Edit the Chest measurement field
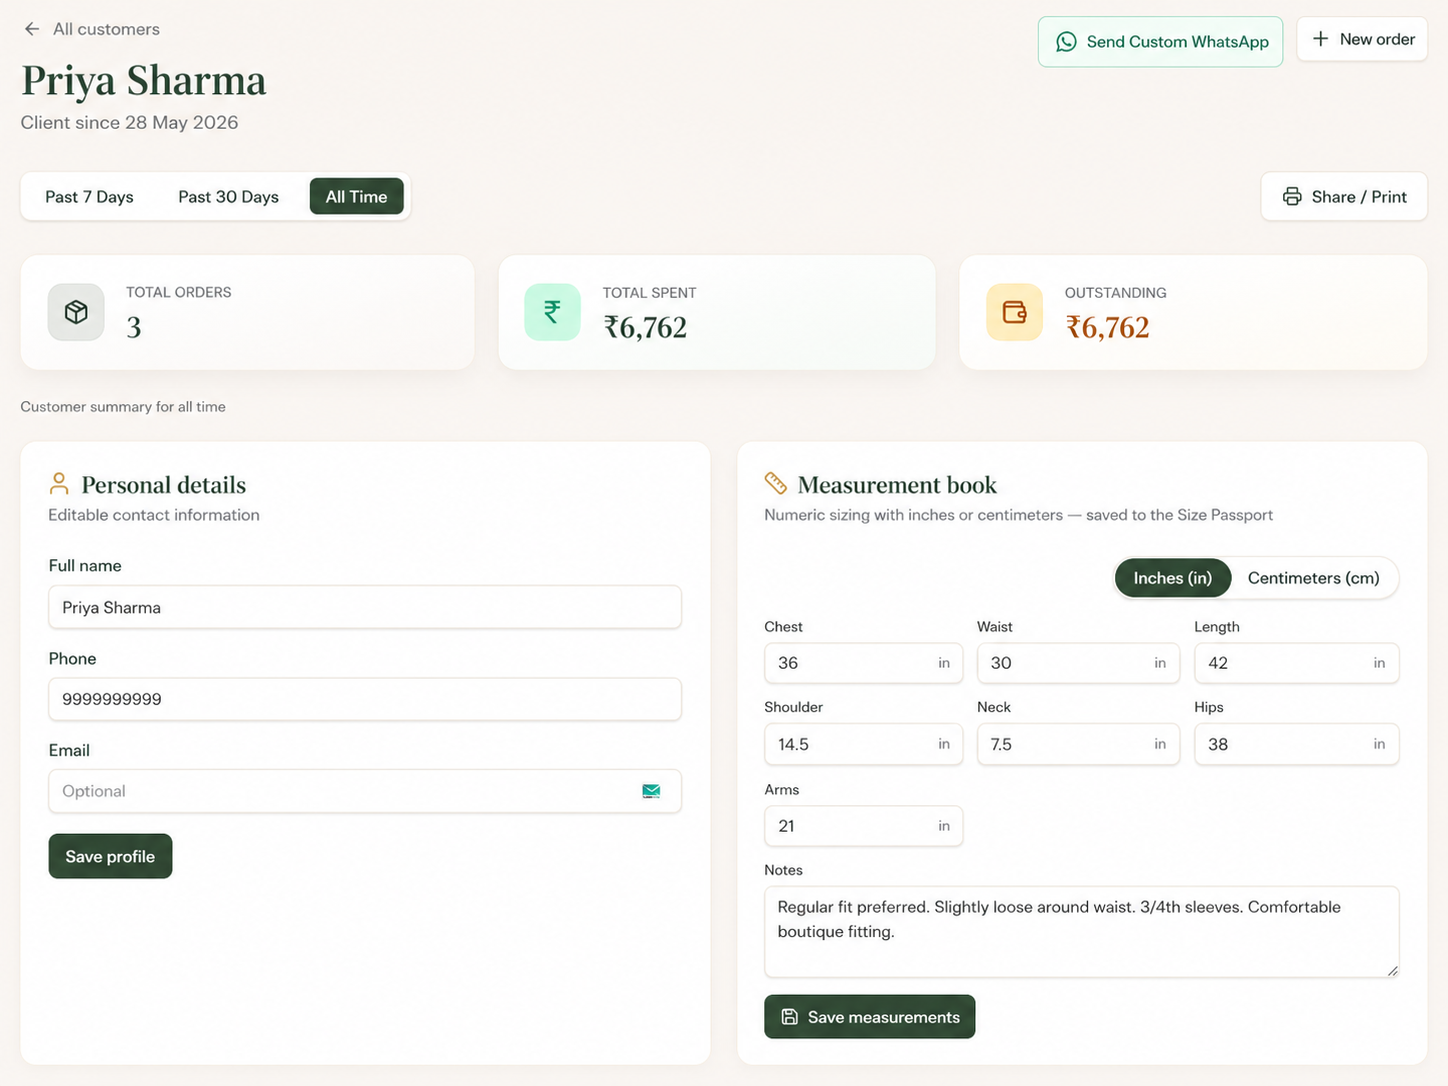 [863, 663]
